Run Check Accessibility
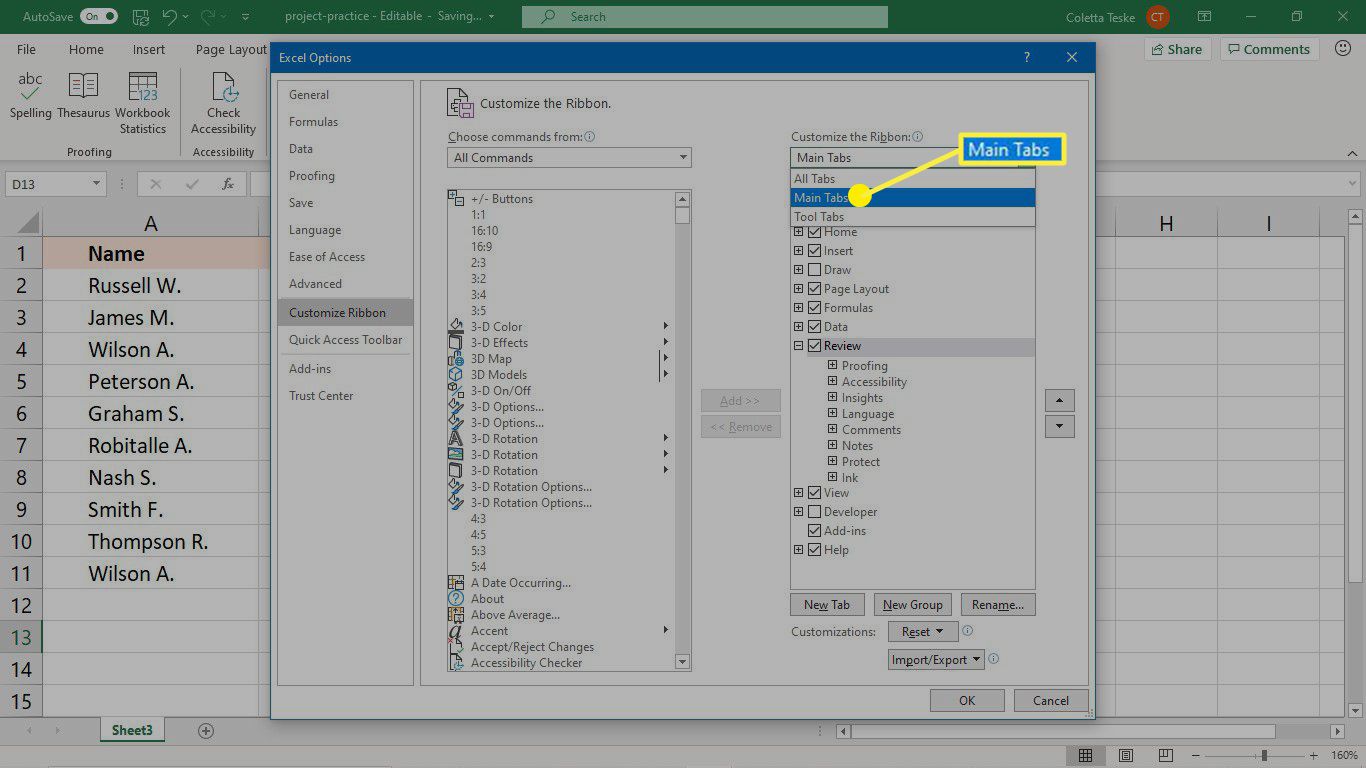Screen dimensions: 1366x768 (x=224, y=103)
